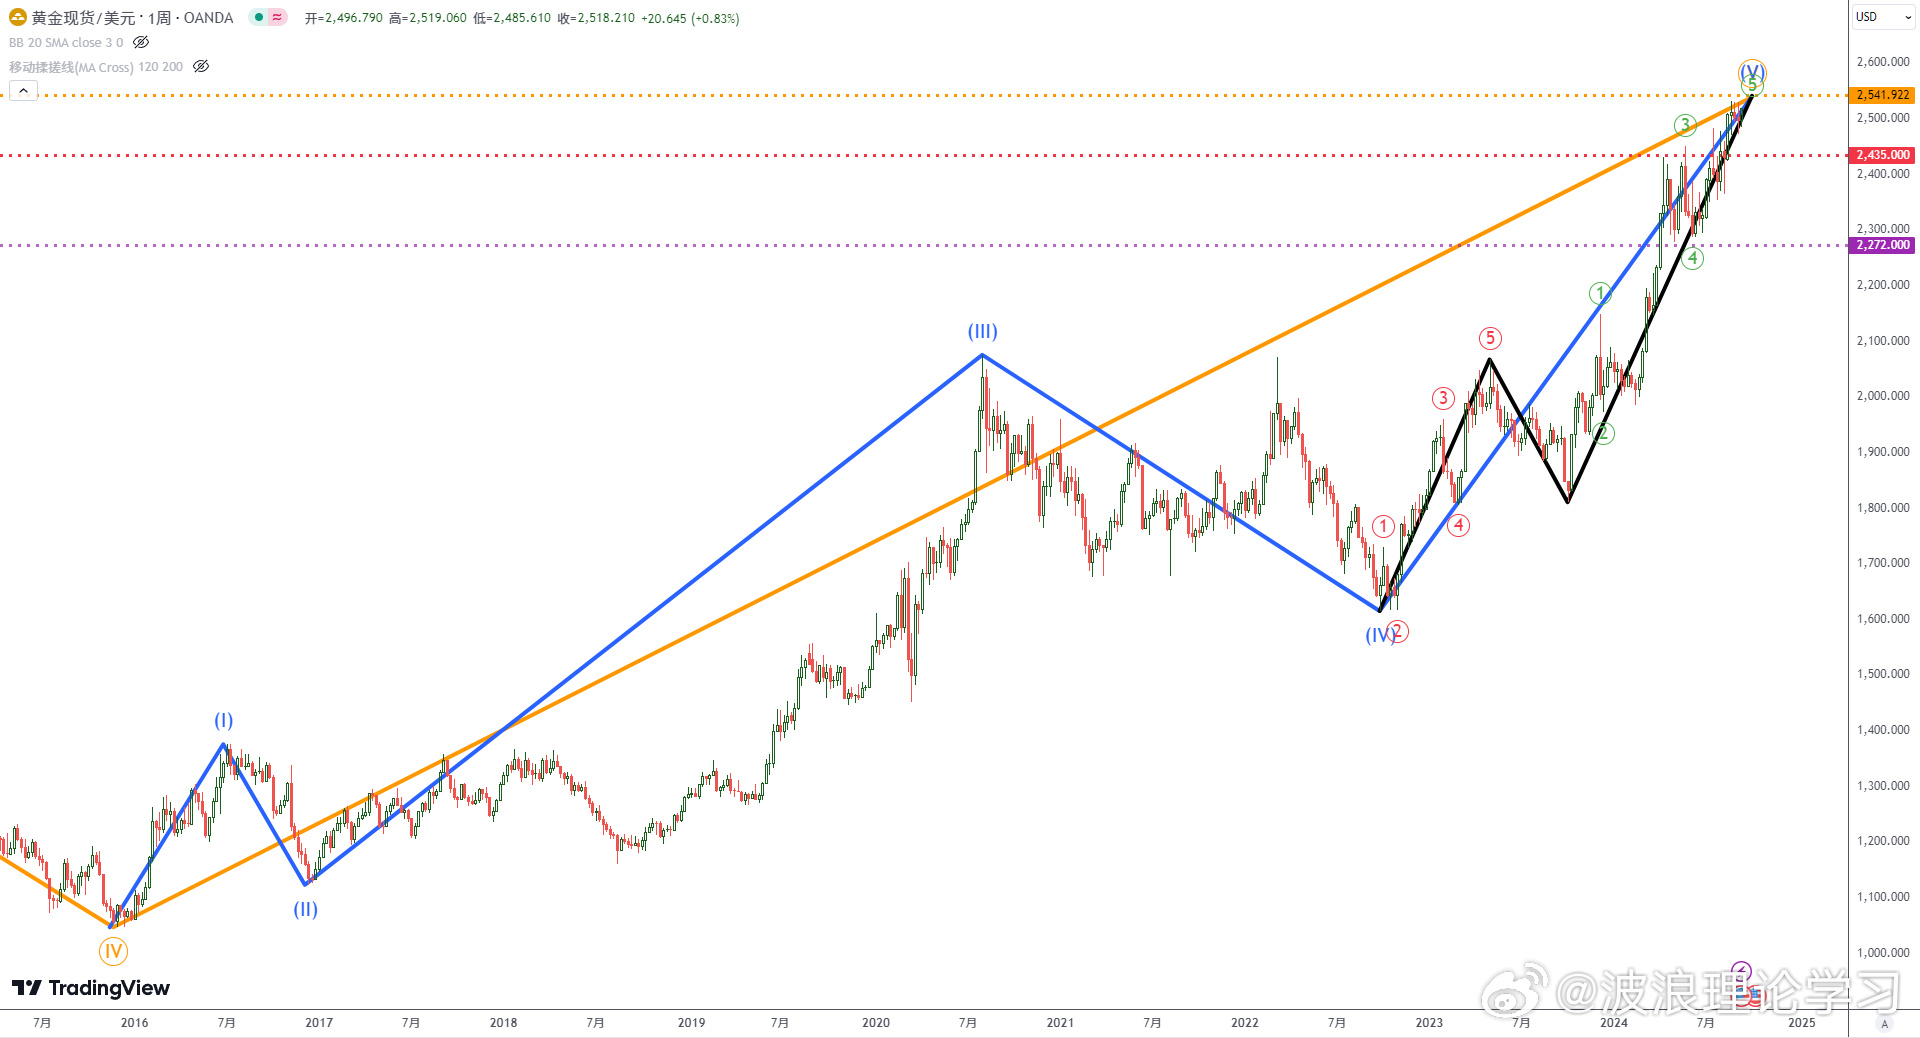Select the red circled 4 wave label

[x=1459, y=525]
